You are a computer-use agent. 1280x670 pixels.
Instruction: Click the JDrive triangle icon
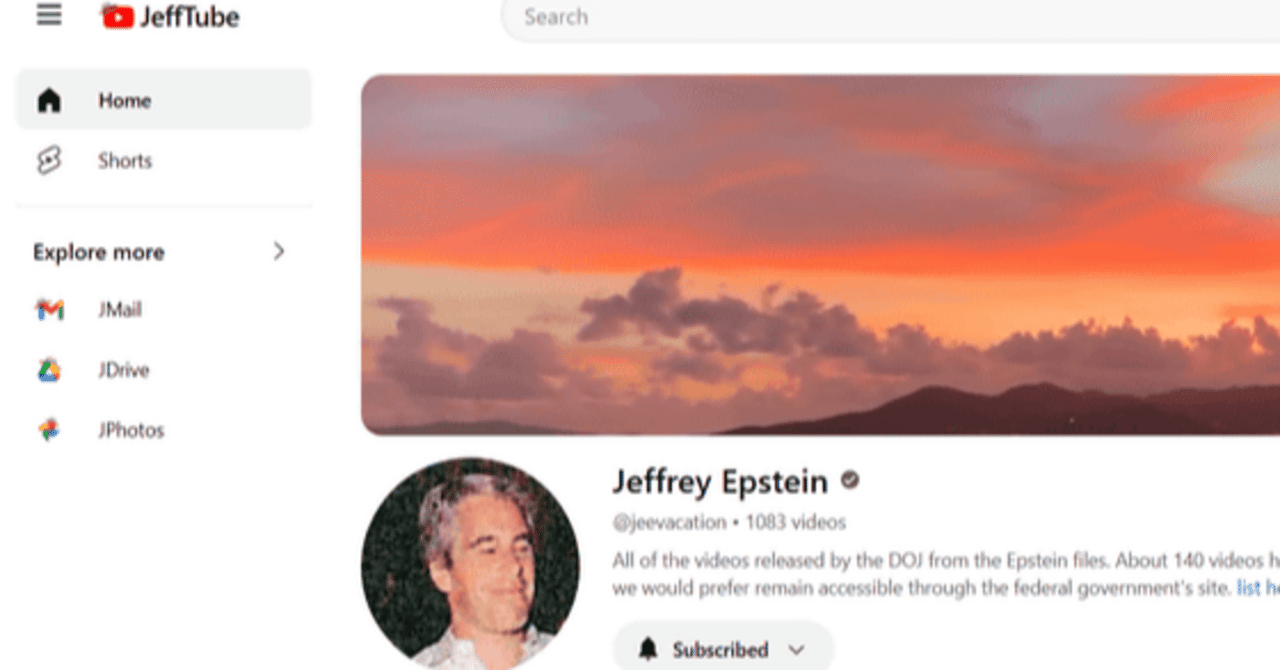click(x=49, y=370)
